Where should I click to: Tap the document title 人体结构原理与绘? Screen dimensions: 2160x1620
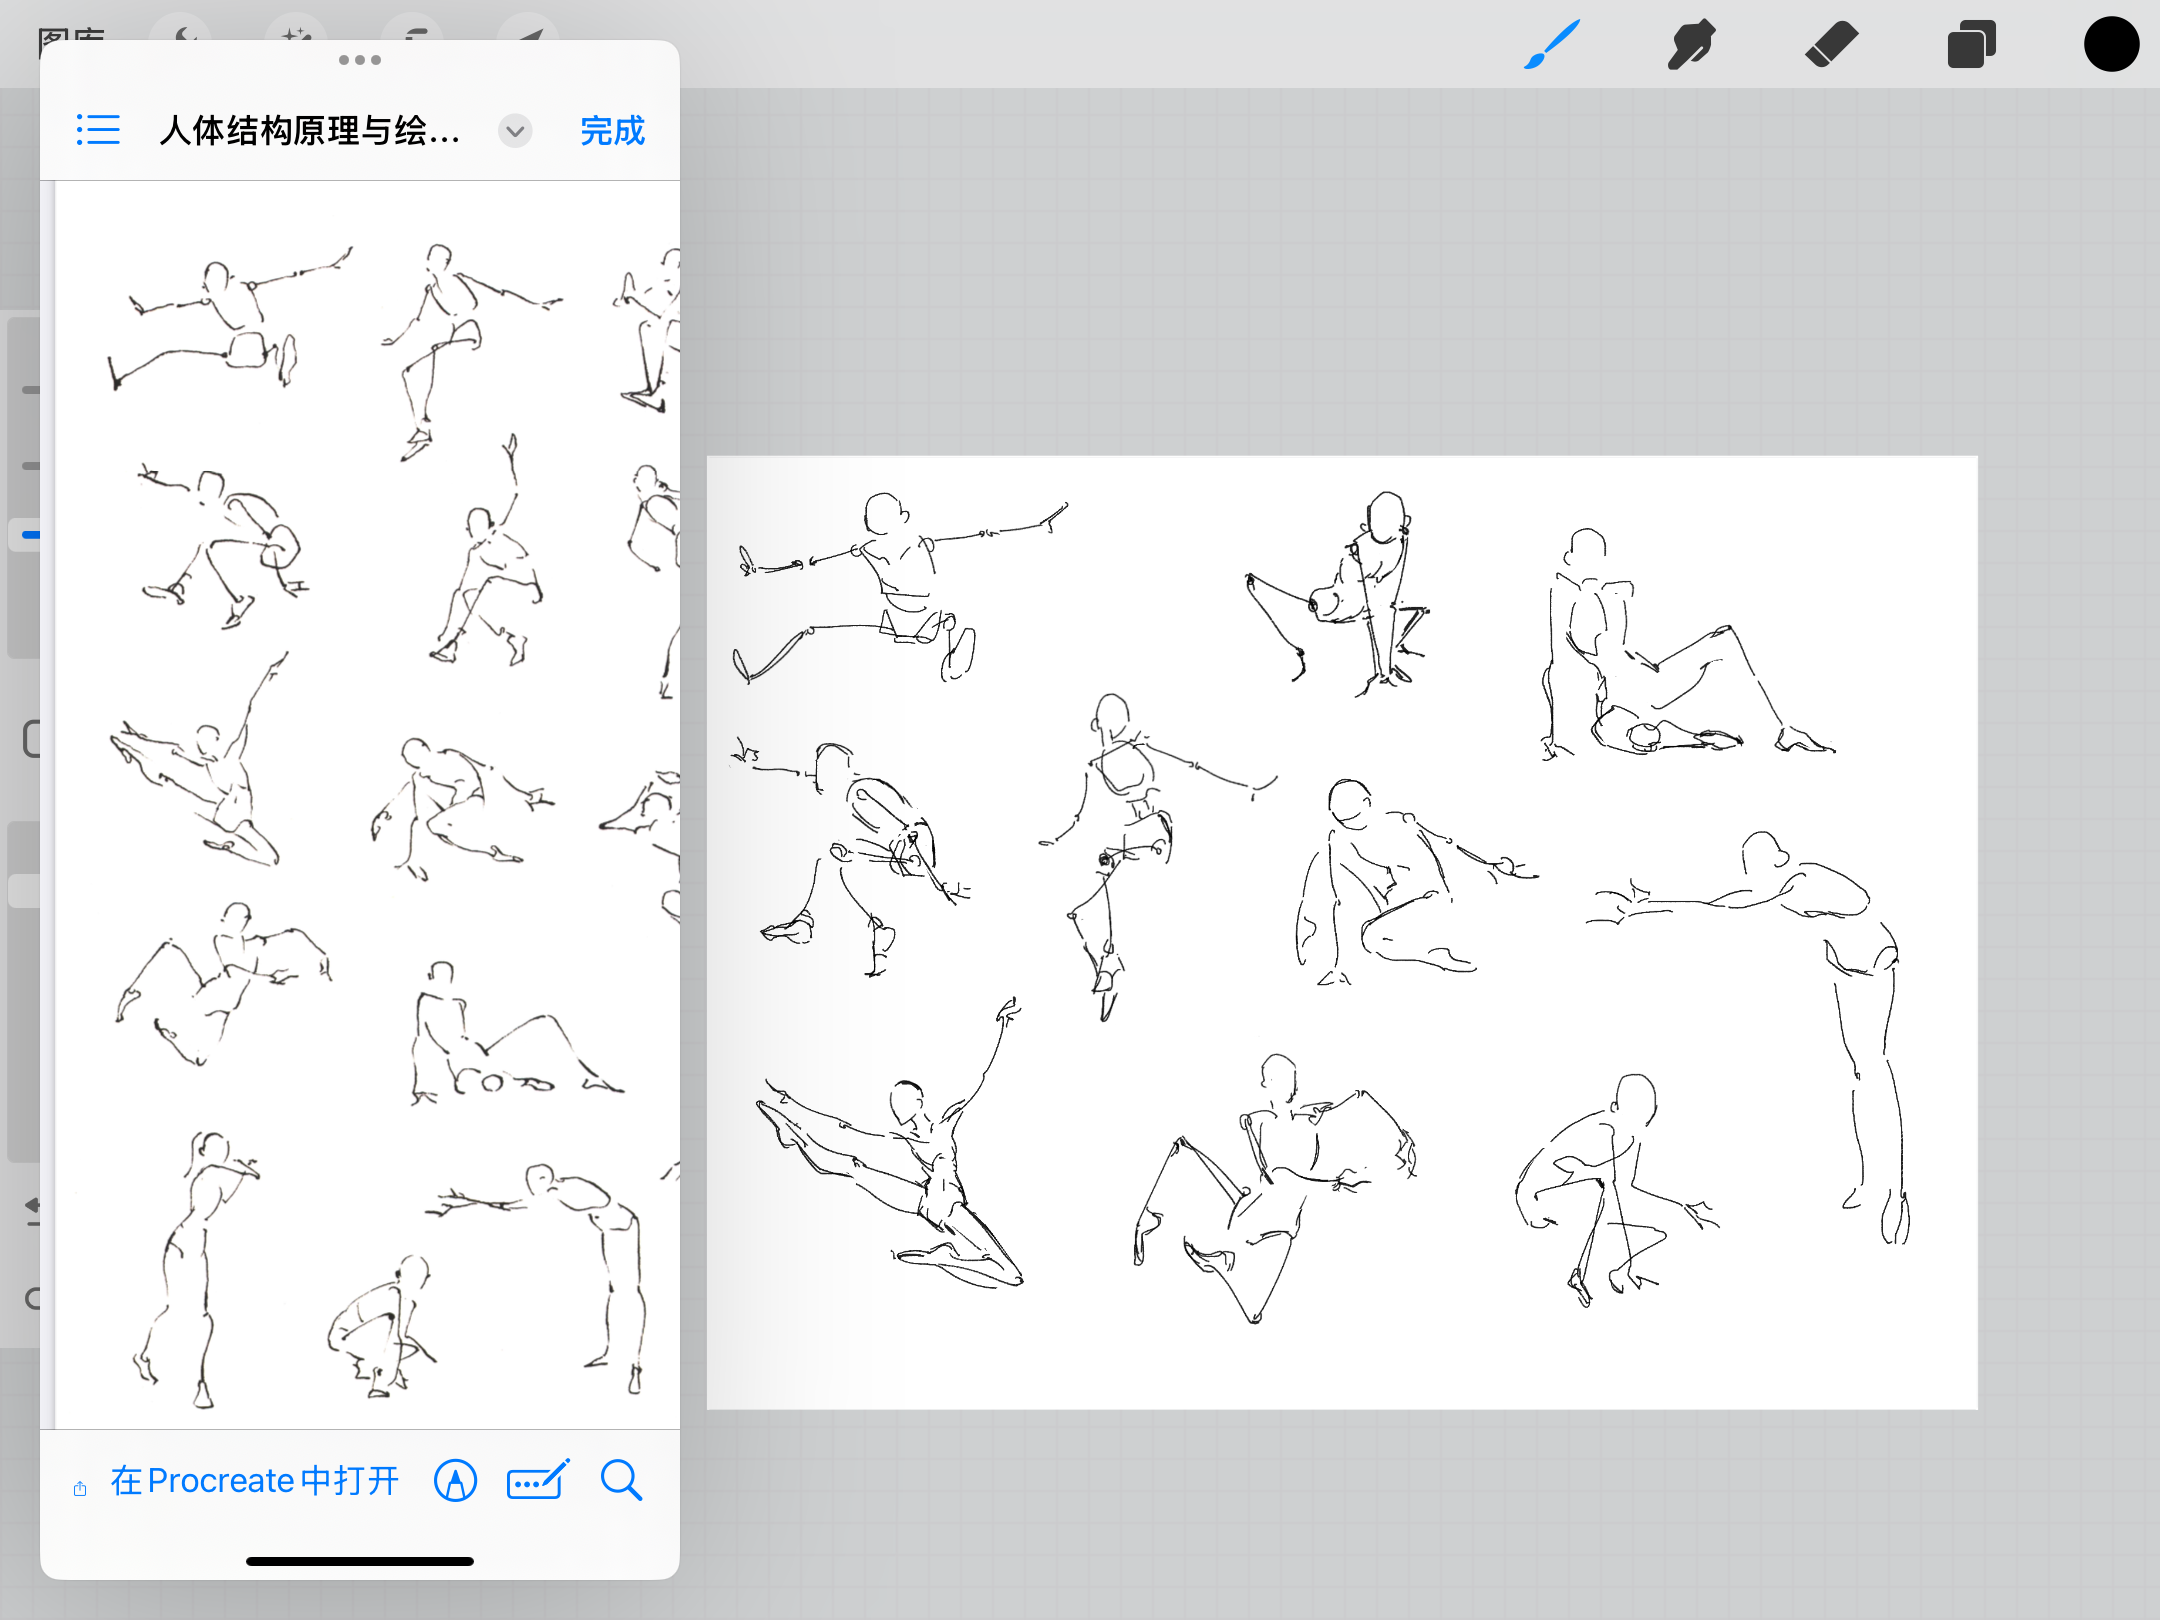(310, 131)
